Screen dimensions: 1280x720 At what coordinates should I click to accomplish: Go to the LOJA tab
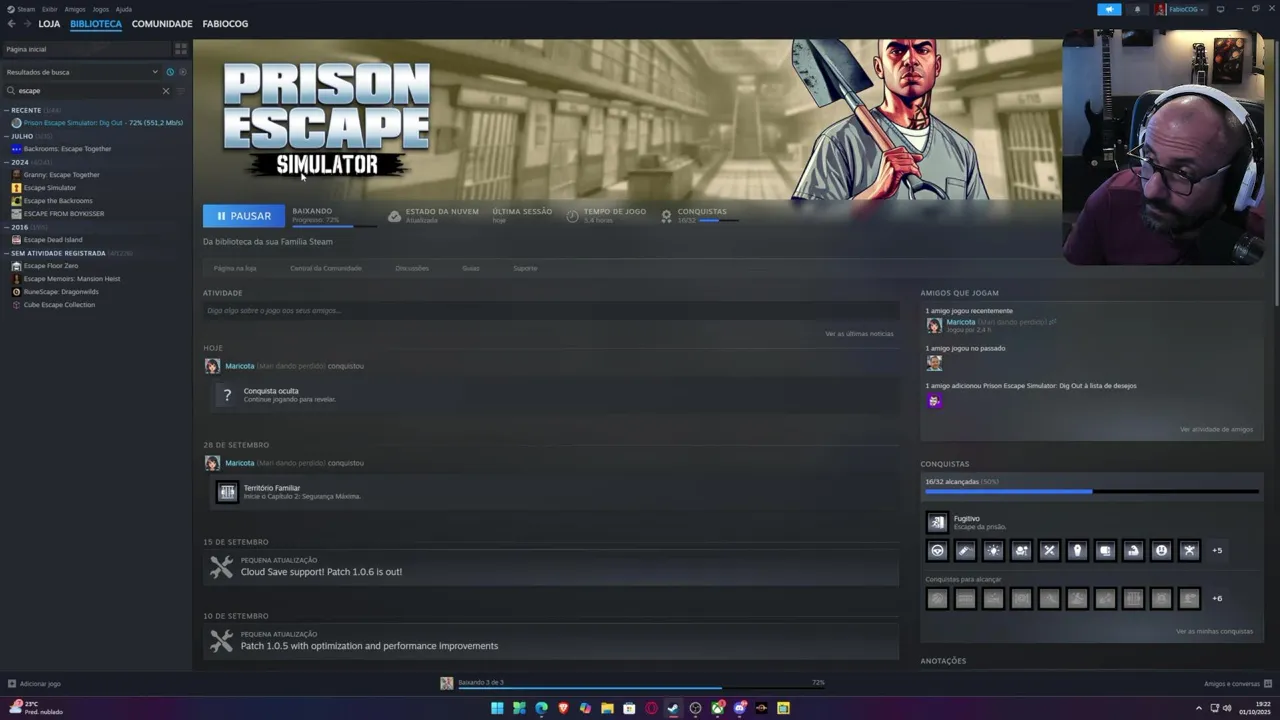(x=49, y=24)
